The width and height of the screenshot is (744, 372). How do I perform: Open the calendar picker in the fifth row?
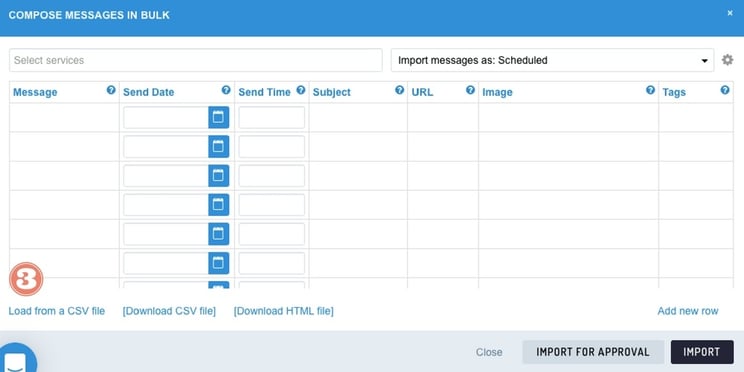[x=218, y=234]
